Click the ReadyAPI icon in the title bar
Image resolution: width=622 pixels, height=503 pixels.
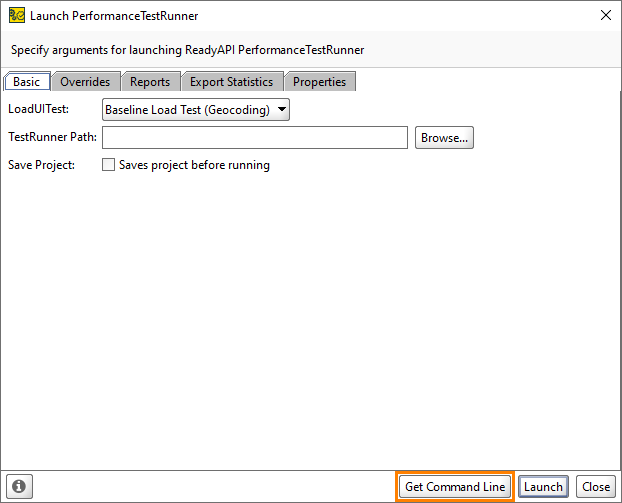[17, 15]
